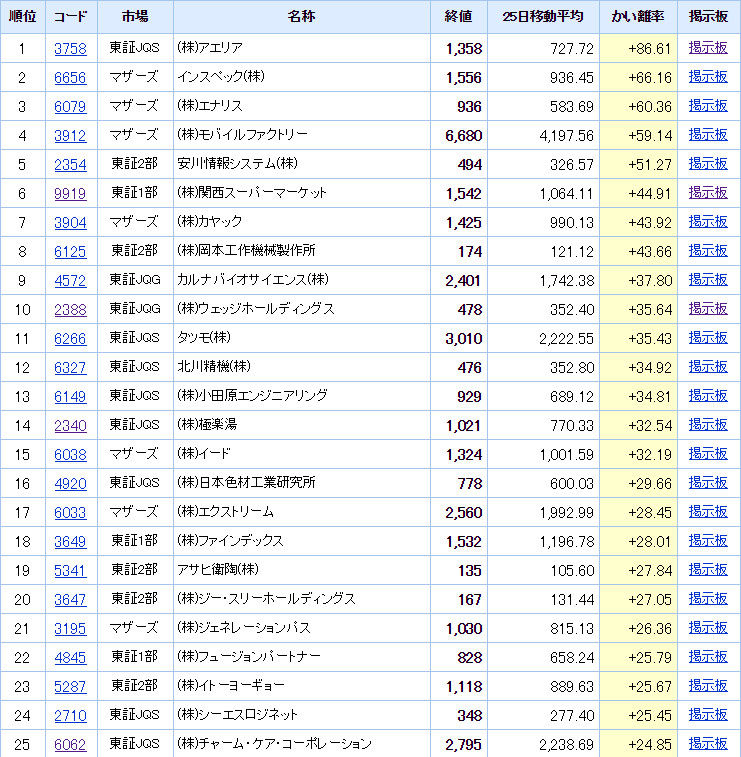
Task: Select the 6,680 closing price cell
Action: (459, 135)
